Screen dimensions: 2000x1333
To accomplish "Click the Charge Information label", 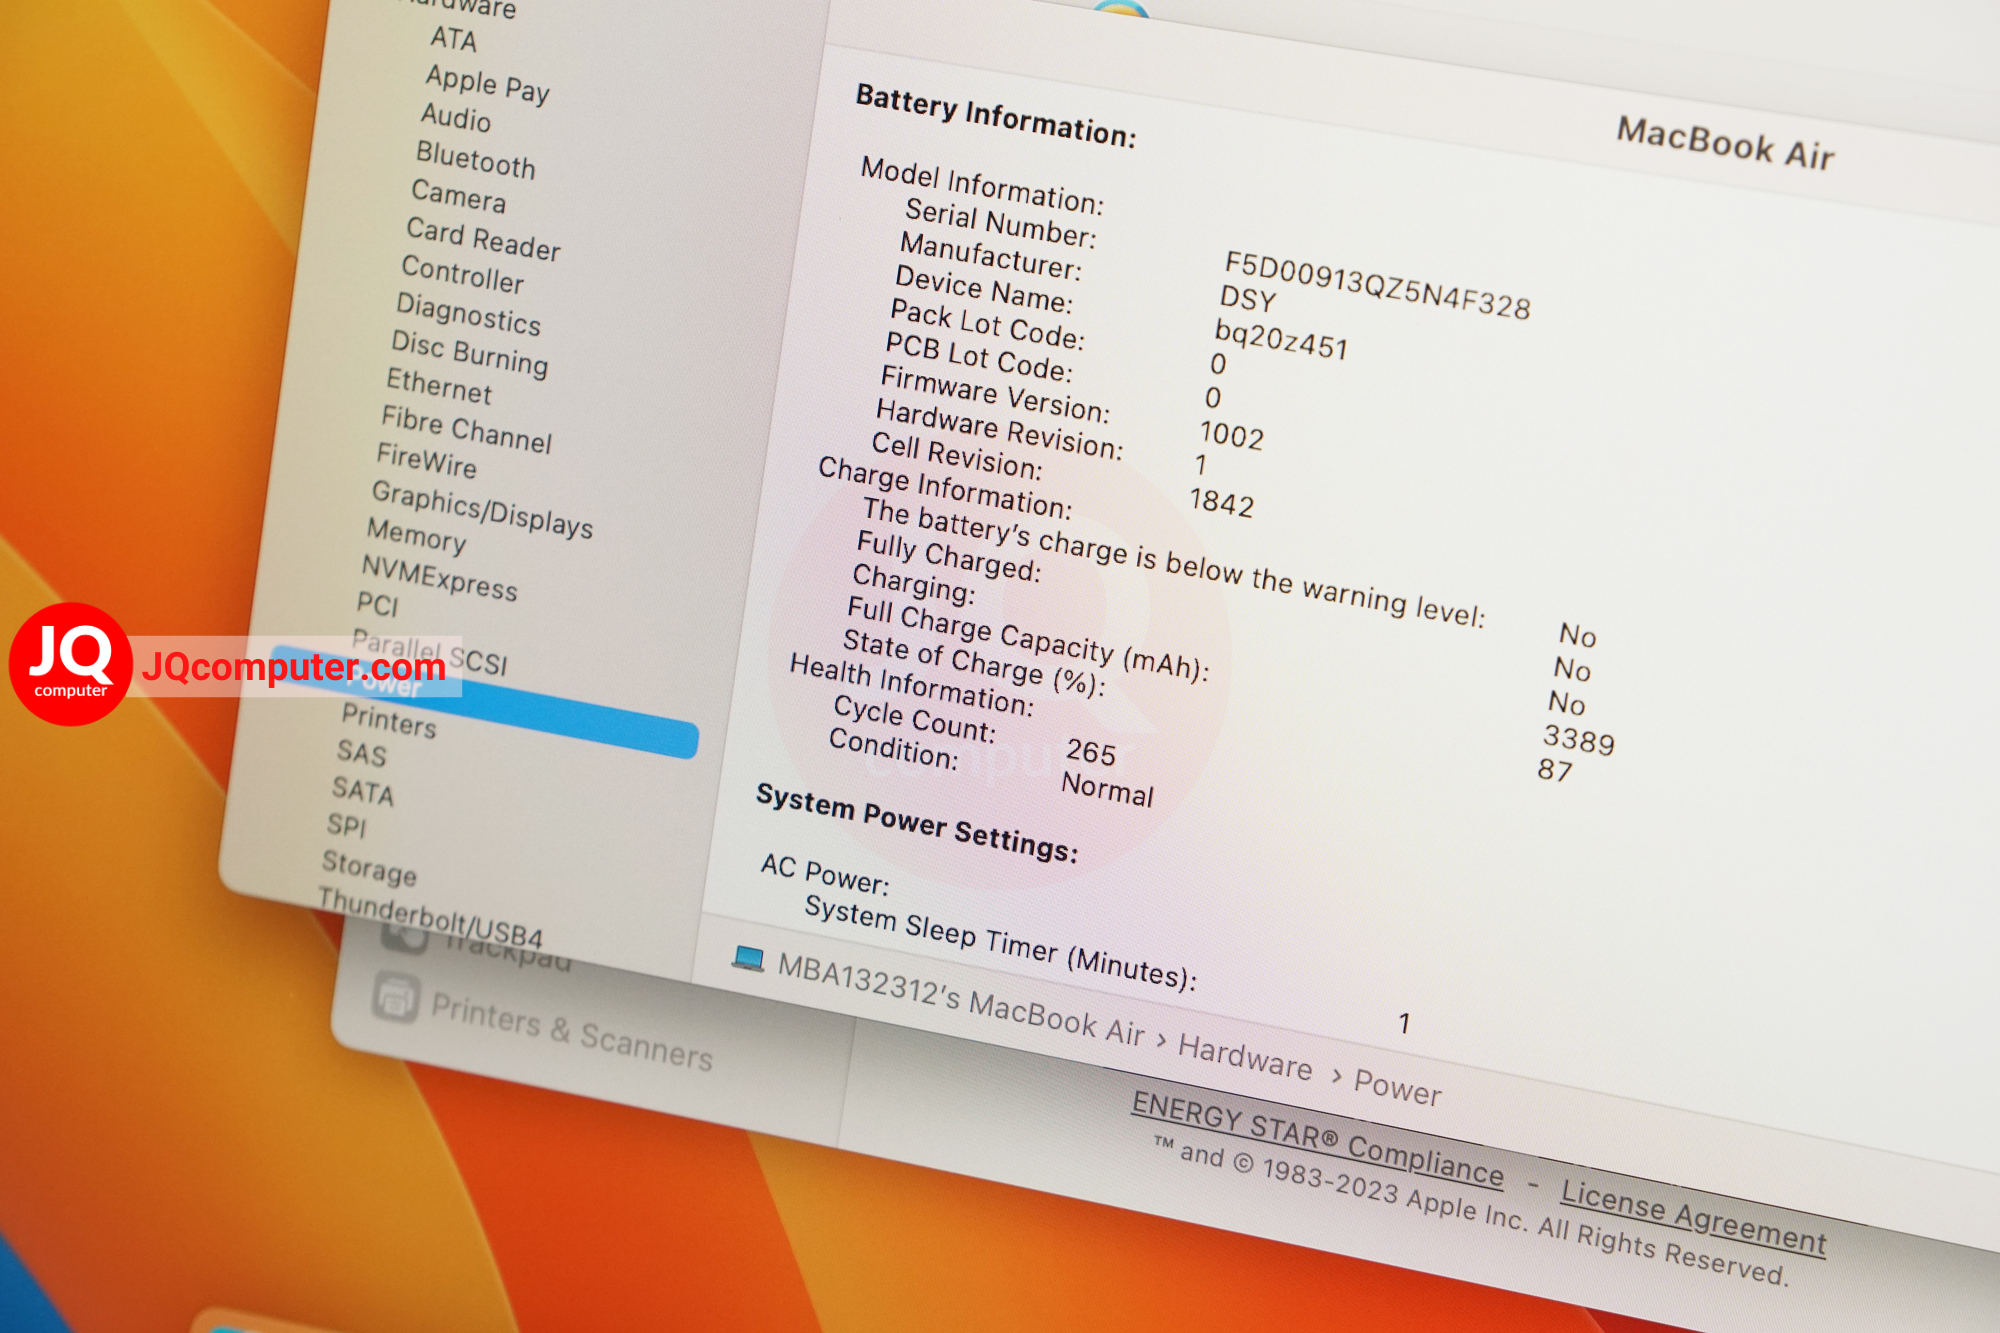I will (x=945, y=488).
